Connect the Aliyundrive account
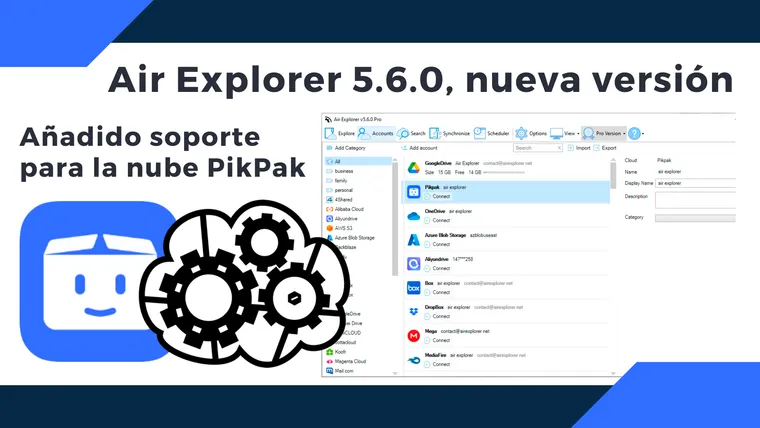760x428 pixels. pos(438,268)
